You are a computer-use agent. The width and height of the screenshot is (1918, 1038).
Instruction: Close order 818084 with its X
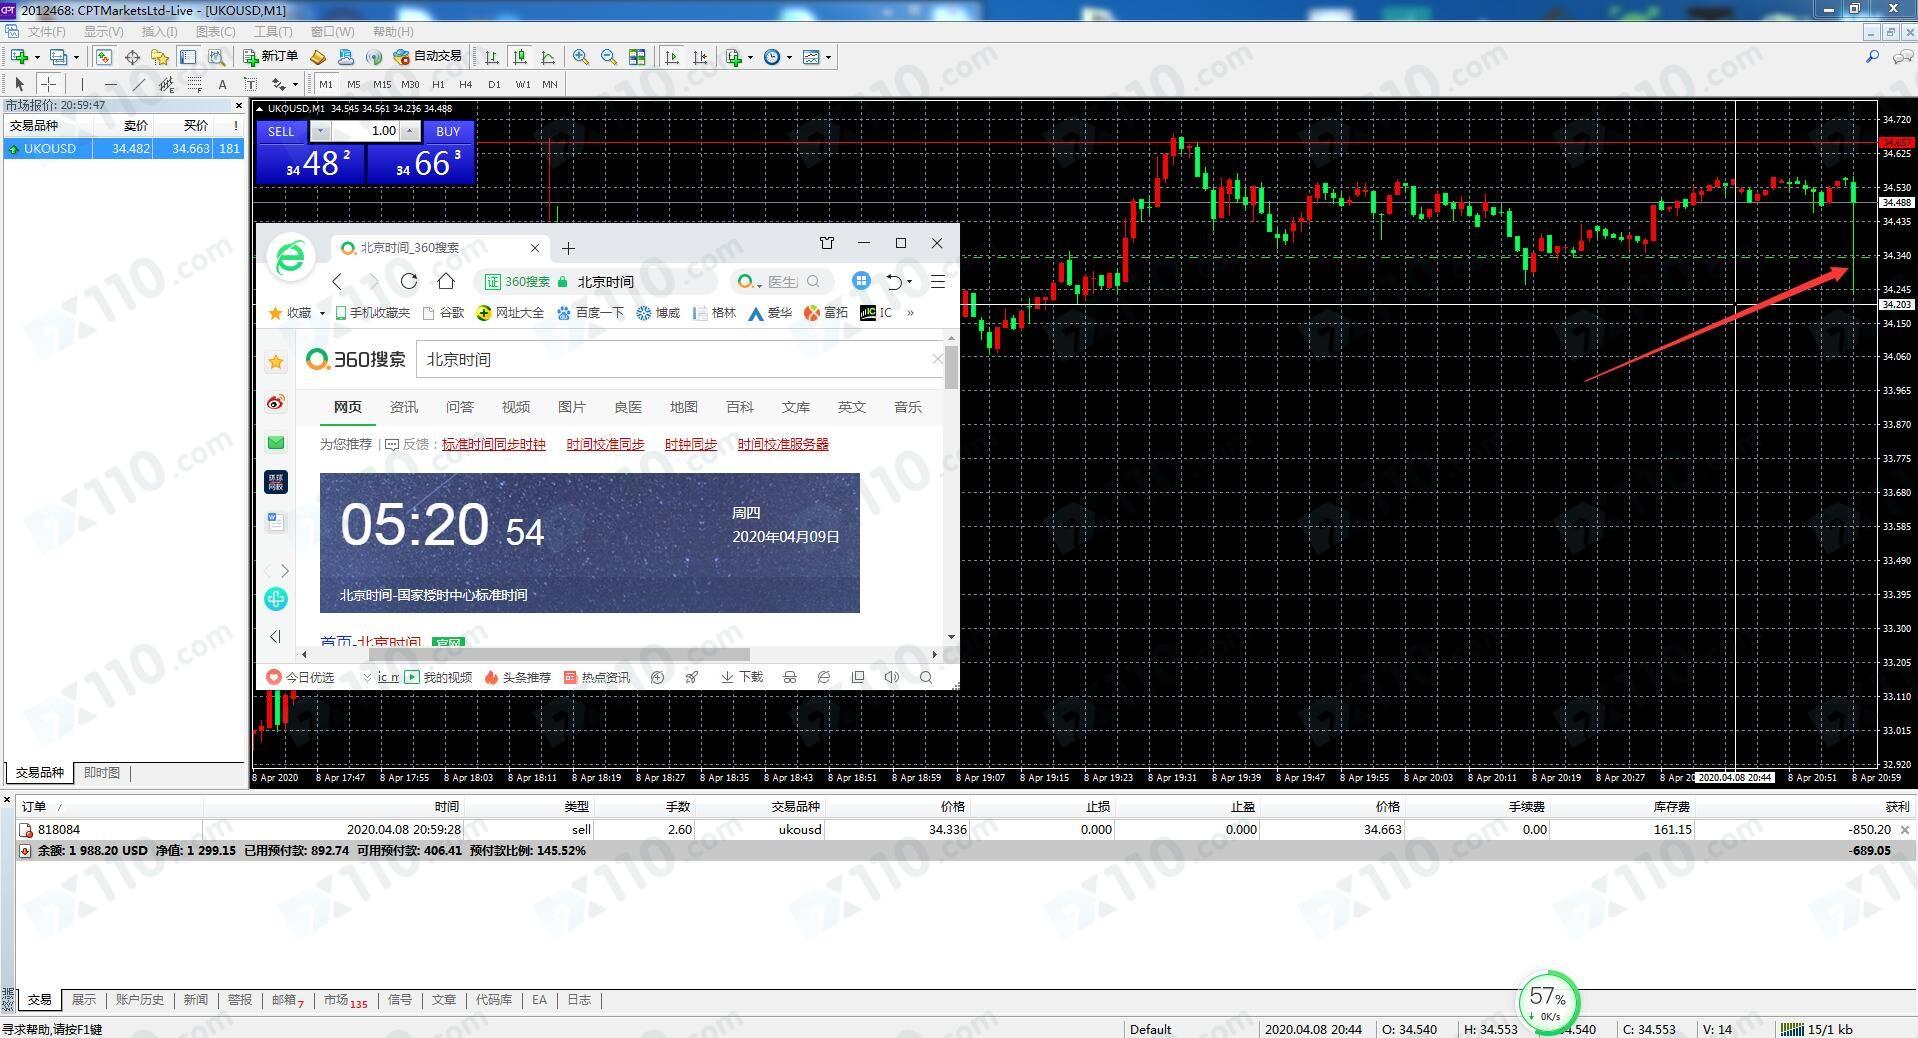coord(1905,830)
